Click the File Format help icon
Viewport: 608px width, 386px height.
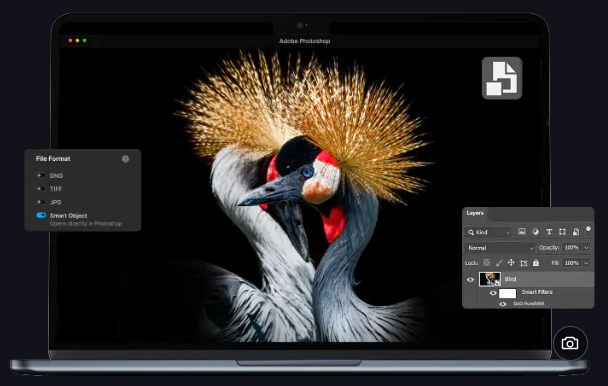(x=125, y=159)
